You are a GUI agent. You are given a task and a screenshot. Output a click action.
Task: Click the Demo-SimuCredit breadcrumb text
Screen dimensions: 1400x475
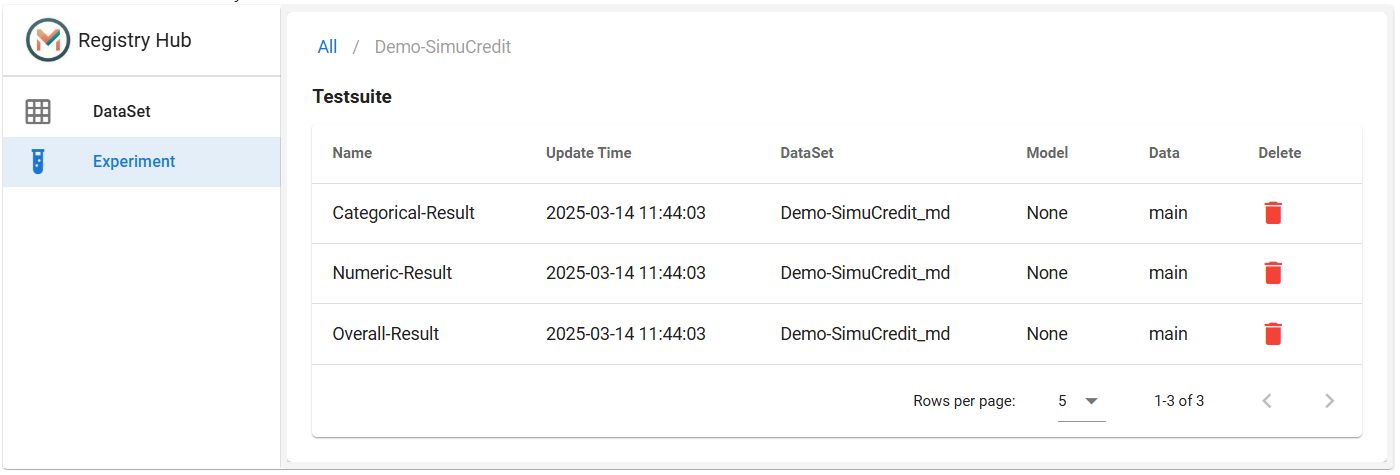click(x=443, y=47)
